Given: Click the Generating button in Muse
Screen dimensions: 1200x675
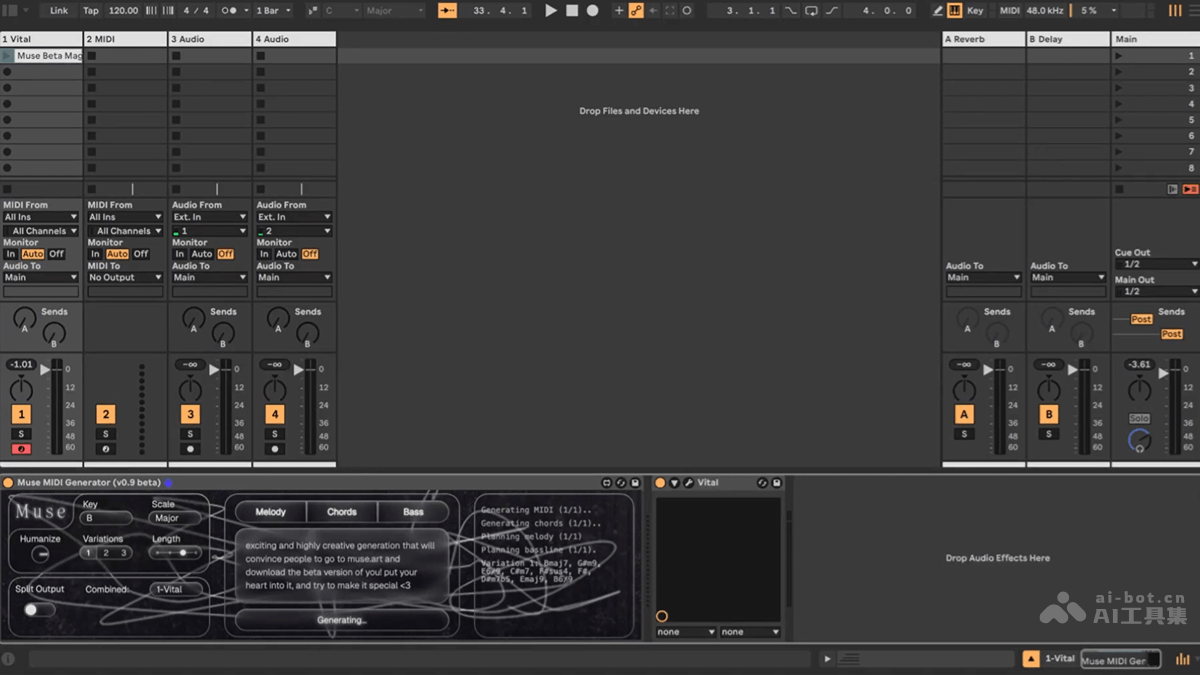Looking at the screenshot, I should pos(341,620).
